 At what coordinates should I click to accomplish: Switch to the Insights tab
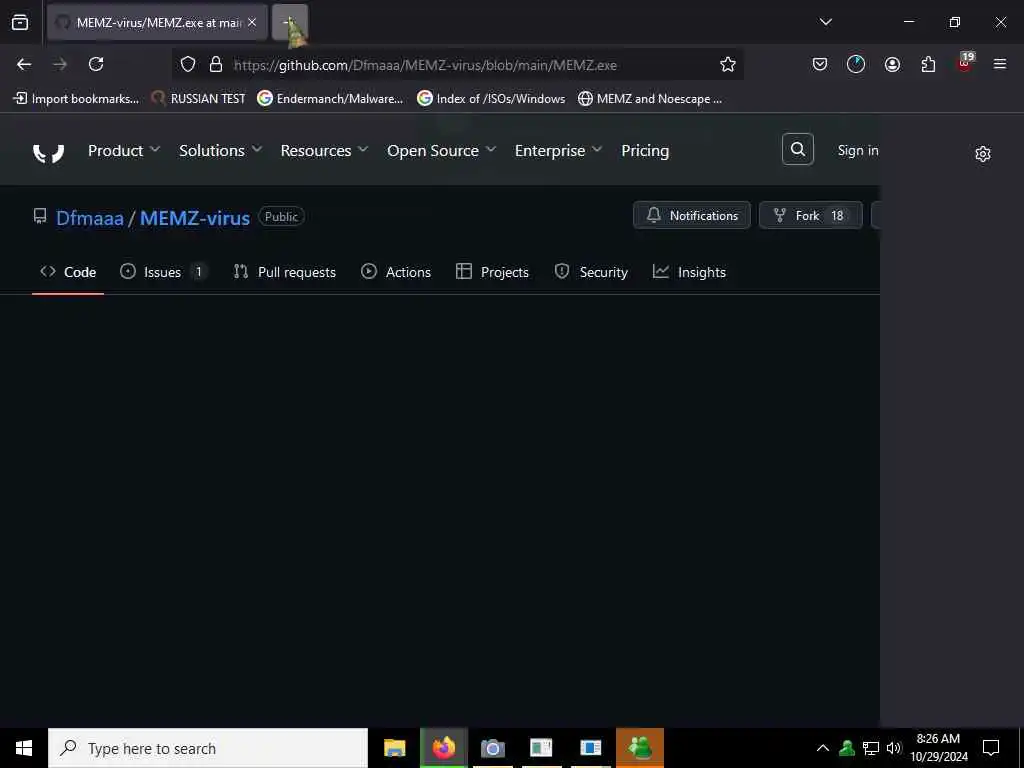point(689,272)
